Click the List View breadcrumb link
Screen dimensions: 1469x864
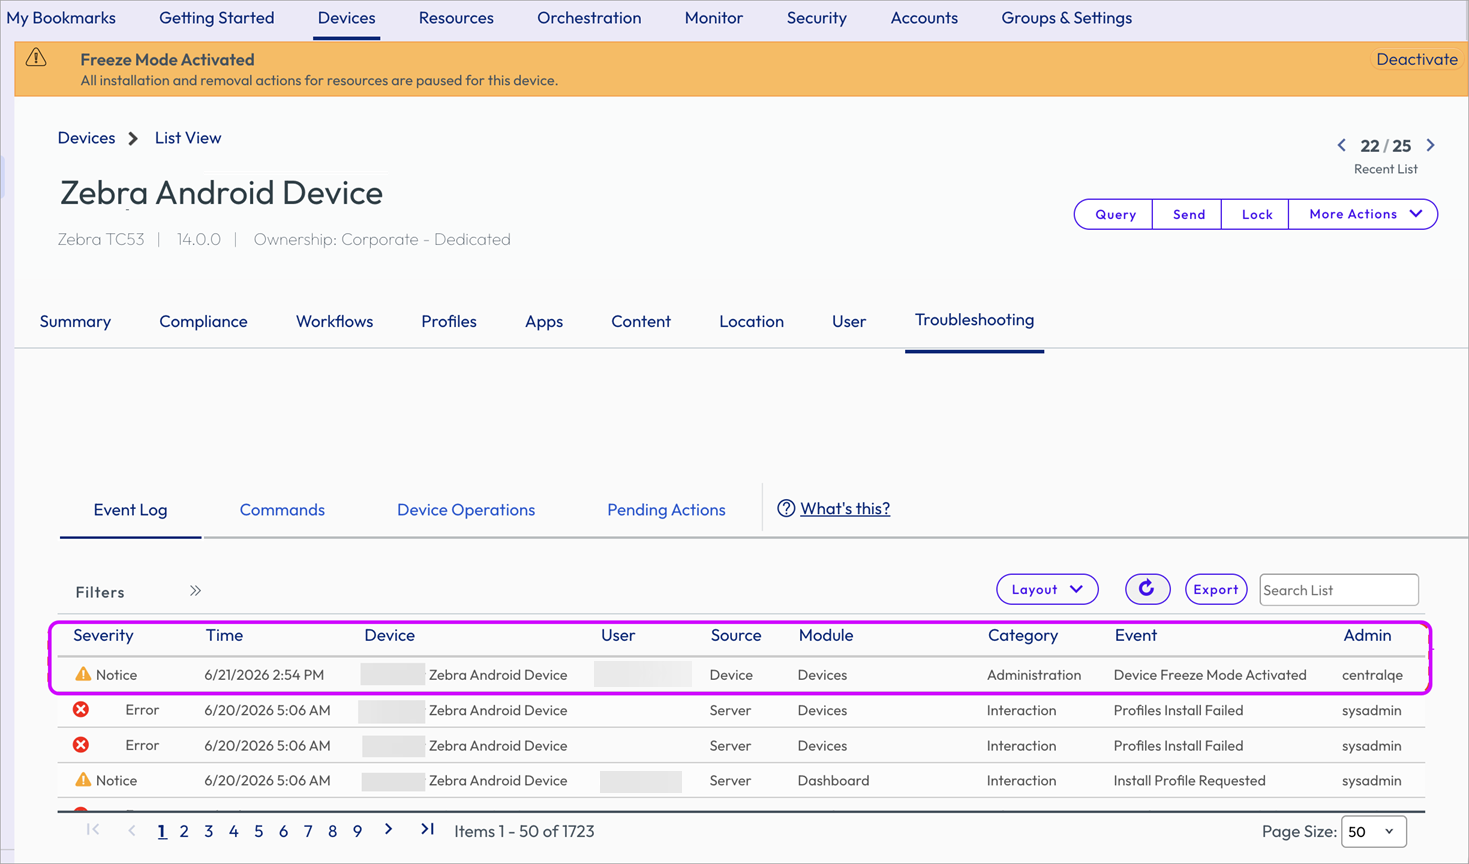188,138
